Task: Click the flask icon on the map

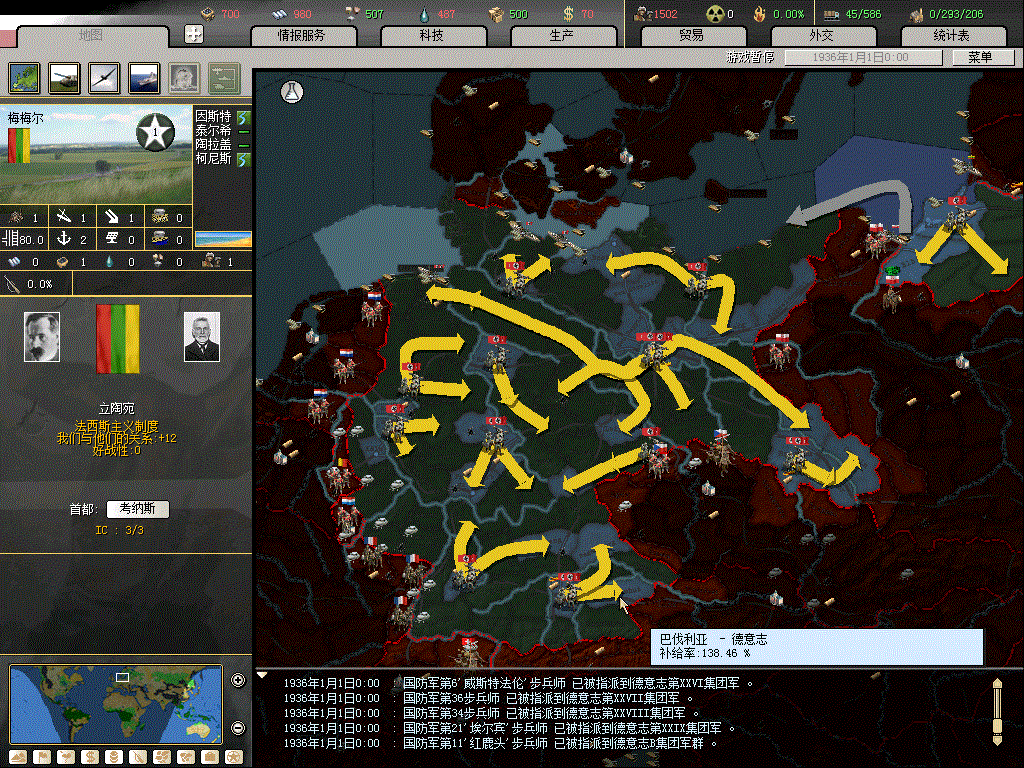Action: (292, 91)
